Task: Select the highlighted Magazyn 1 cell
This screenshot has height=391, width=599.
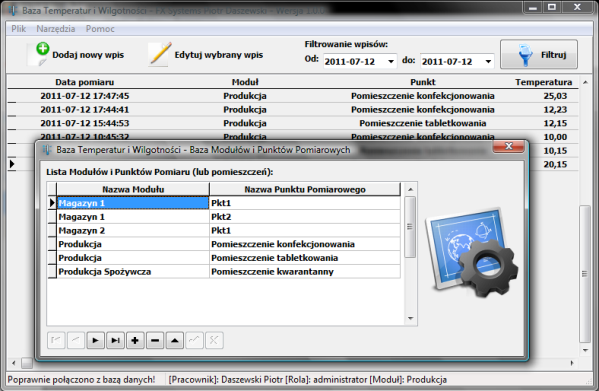Action: (x=133, y=203)
